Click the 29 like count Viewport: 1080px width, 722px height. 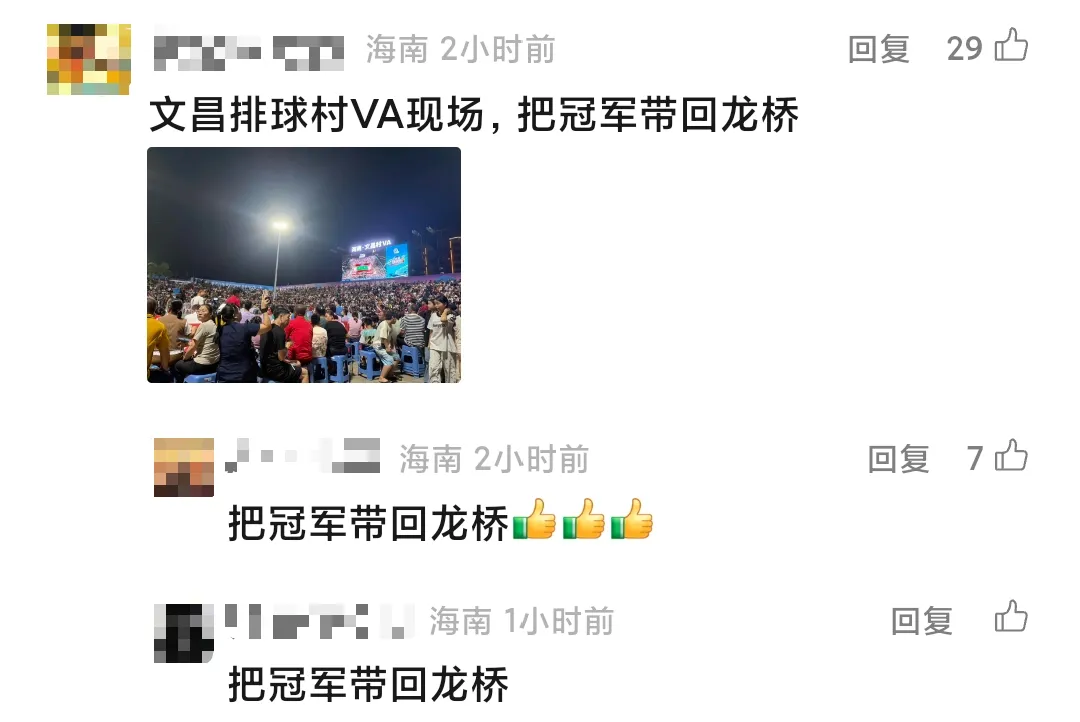point(964,49)
